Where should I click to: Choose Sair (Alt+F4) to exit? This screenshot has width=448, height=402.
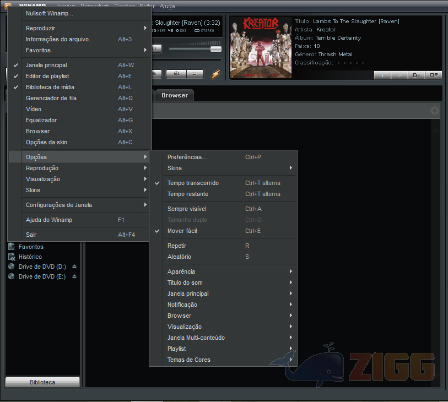[x=79, y=234]
